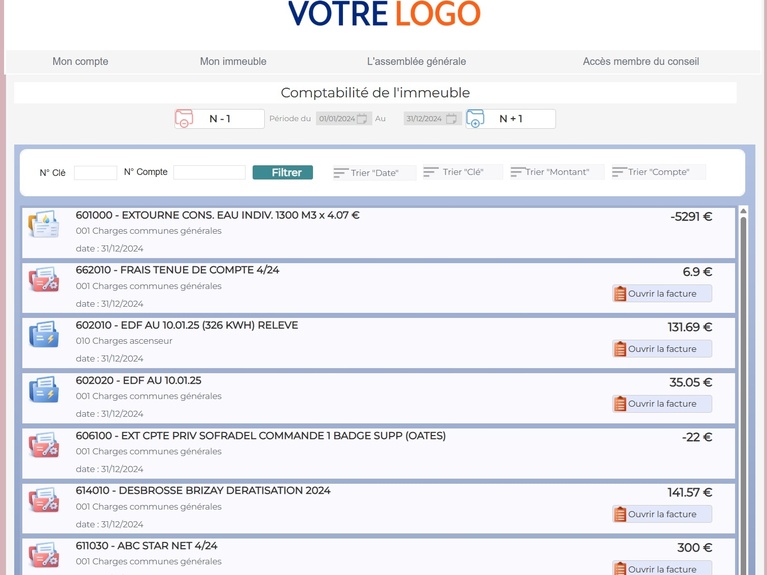Sort entries by Trier "Clé"

click(463, 172)
